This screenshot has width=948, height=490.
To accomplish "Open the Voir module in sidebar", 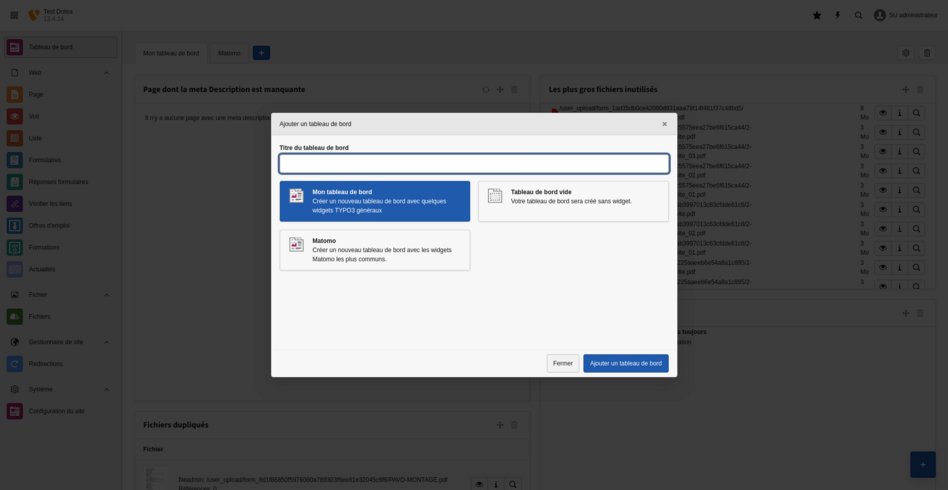I will 60,116.
